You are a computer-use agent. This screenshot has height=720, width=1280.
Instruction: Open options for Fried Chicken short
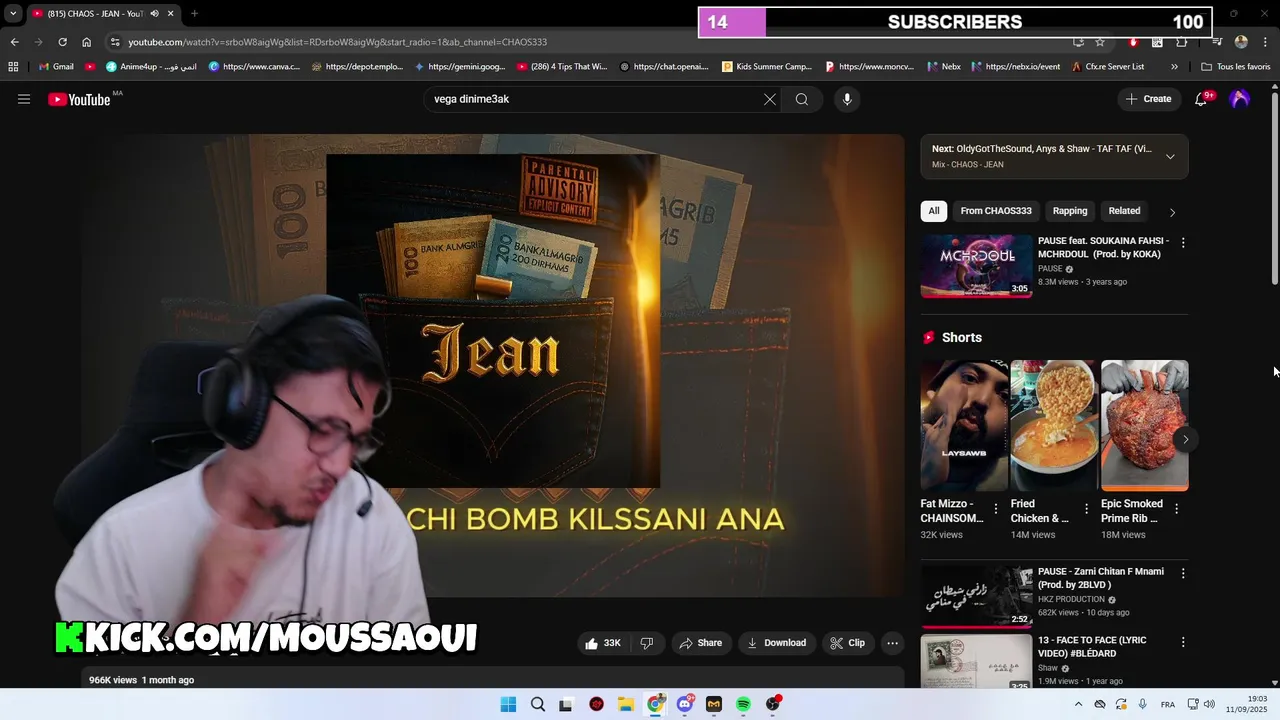1085,509
